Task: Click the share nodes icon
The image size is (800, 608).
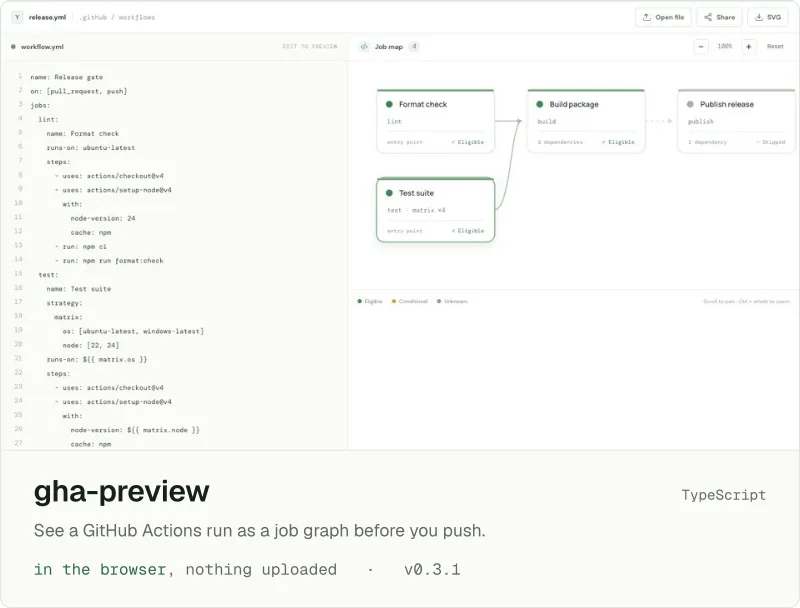Action: [x=708, y=17]
